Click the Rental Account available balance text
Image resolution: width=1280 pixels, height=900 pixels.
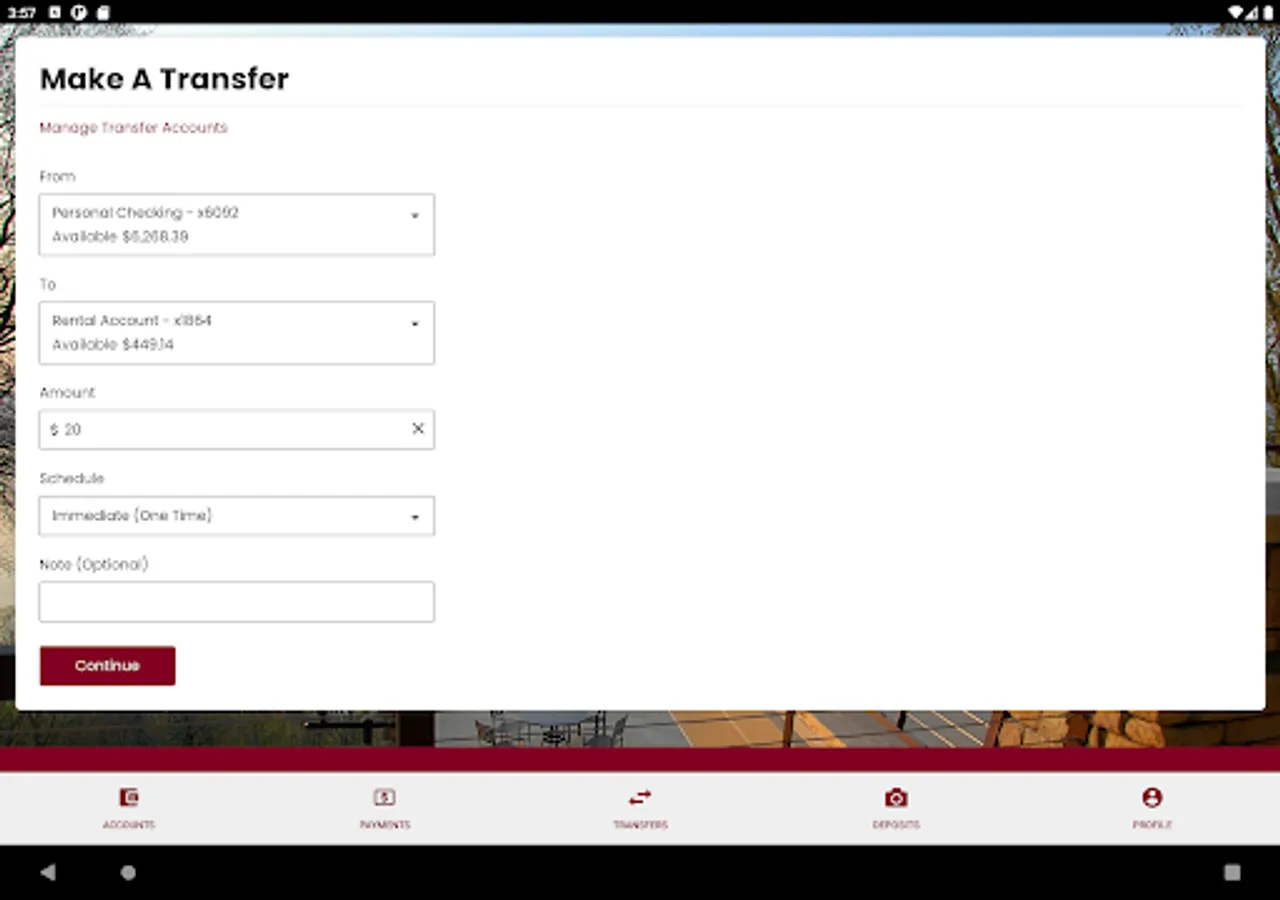click(113, 345)
